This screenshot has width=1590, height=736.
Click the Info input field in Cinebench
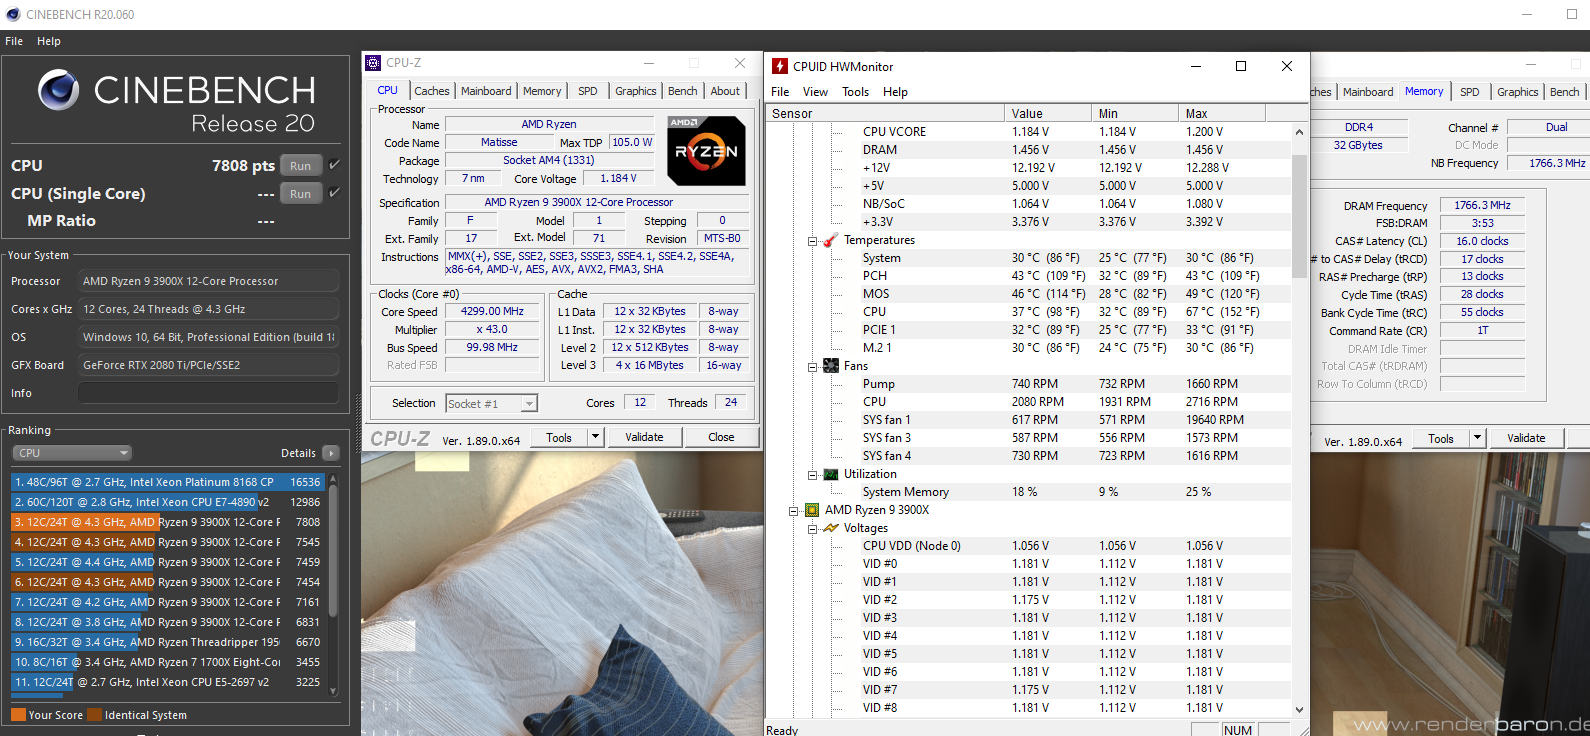coord(208,393)
